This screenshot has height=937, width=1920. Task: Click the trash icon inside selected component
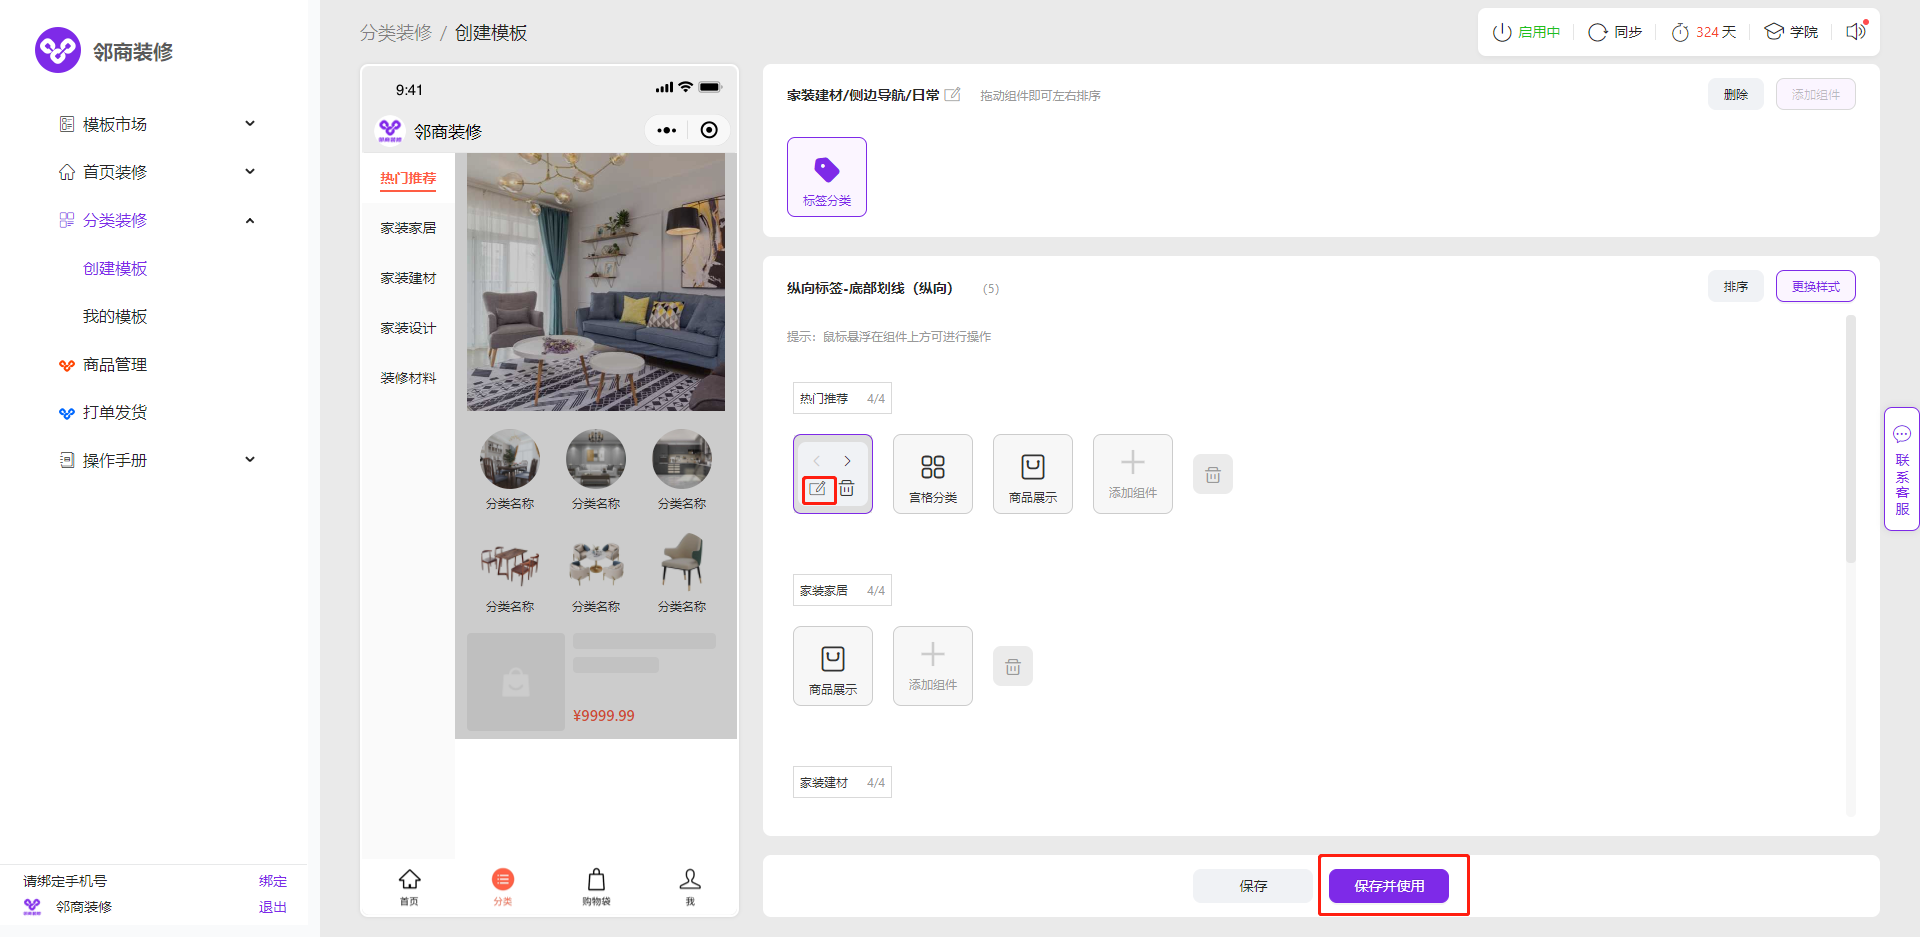pyautogui.click(x=847, y=489)
